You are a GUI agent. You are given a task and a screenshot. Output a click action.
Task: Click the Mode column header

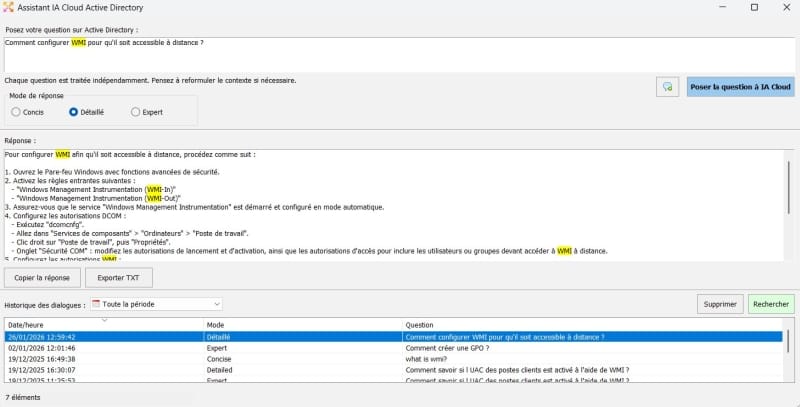coord(215,325)
